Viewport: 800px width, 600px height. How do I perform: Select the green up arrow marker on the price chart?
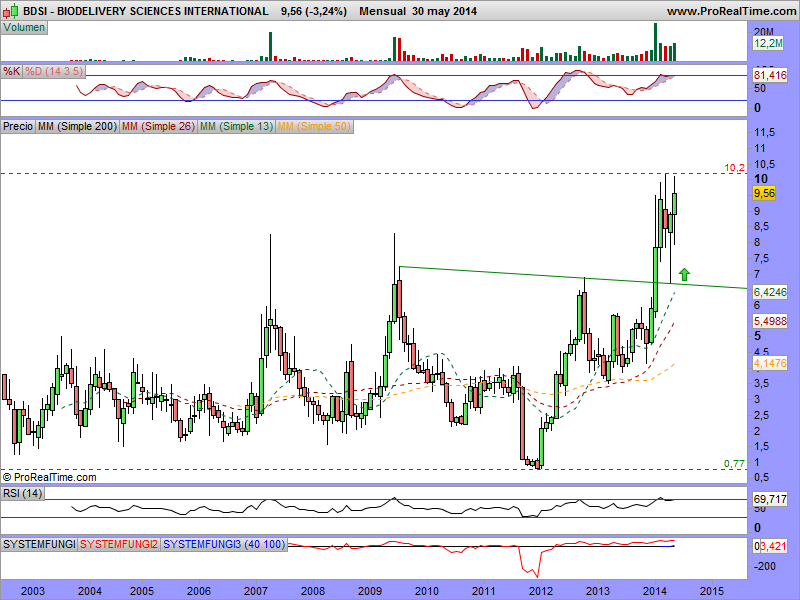click(x=684, y=274)
